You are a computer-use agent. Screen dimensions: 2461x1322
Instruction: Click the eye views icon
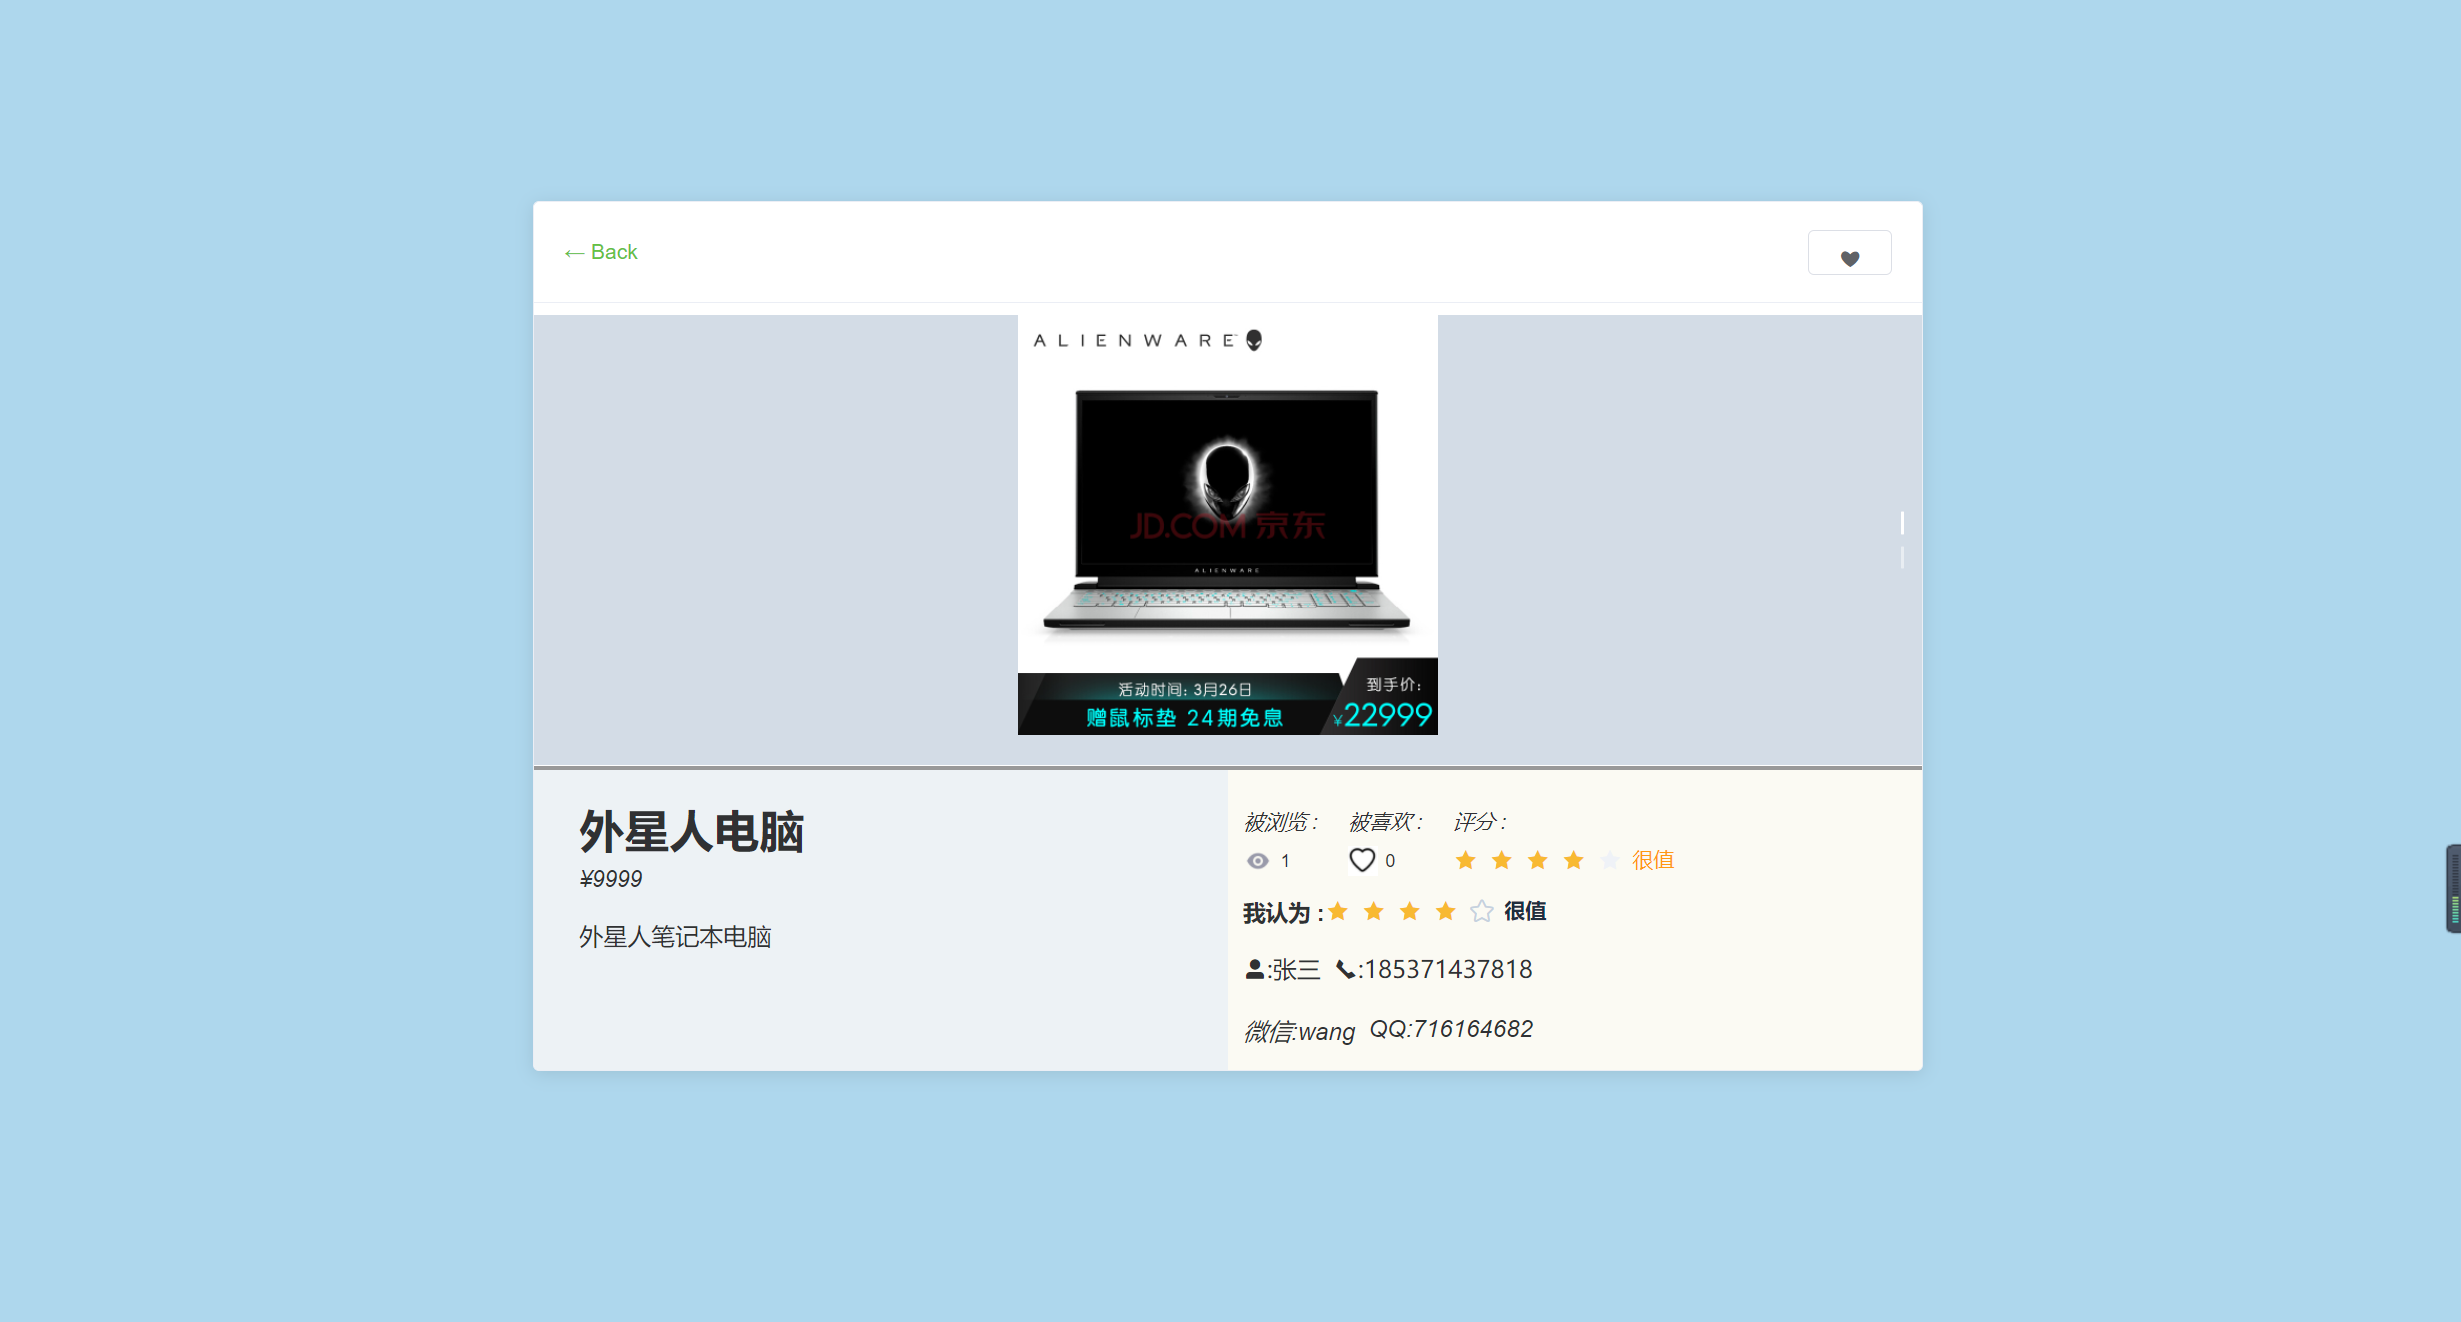coord(1258,861)
